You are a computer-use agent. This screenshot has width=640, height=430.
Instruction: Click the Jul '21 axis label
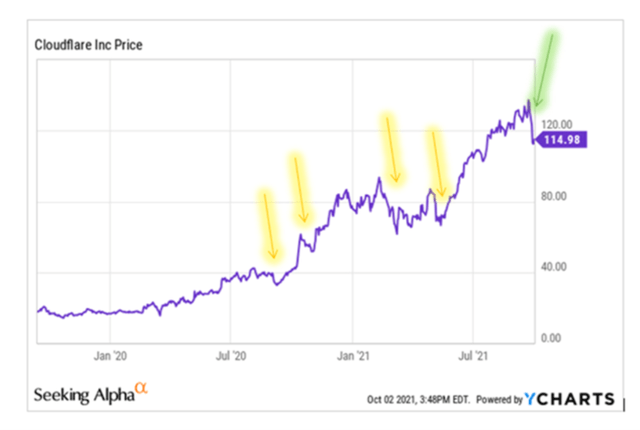click(473, 356)
